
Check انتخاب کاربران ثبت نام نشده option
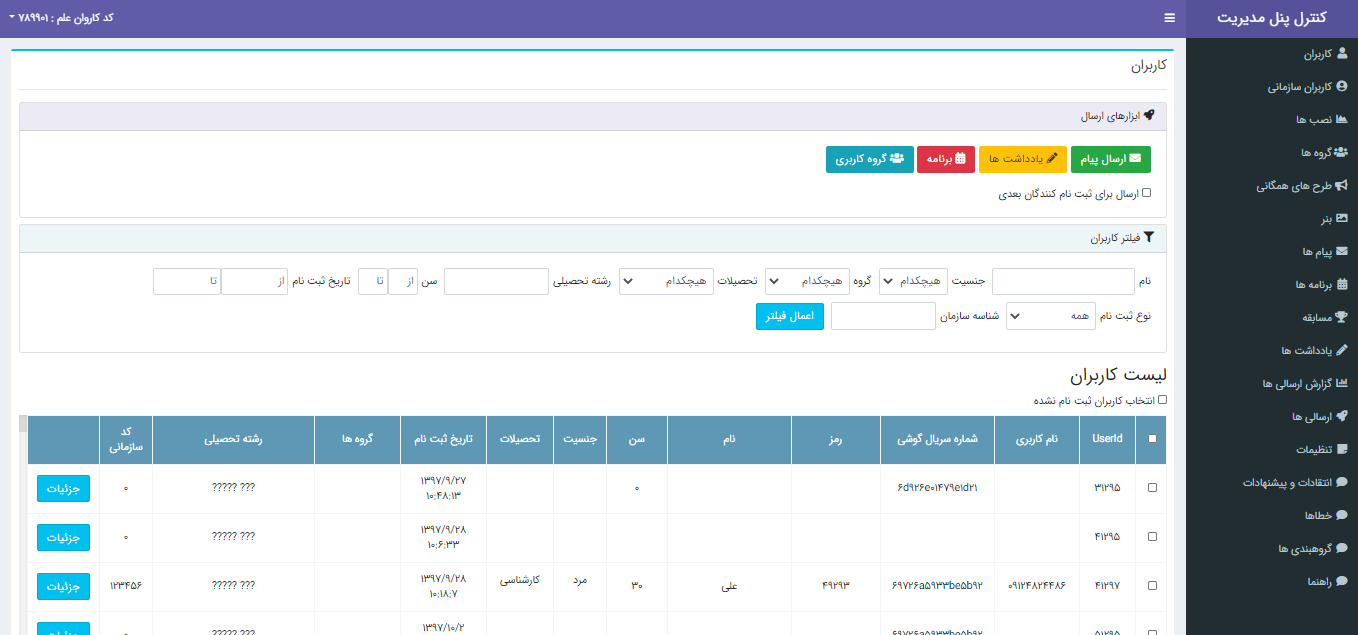point(1162,400)
